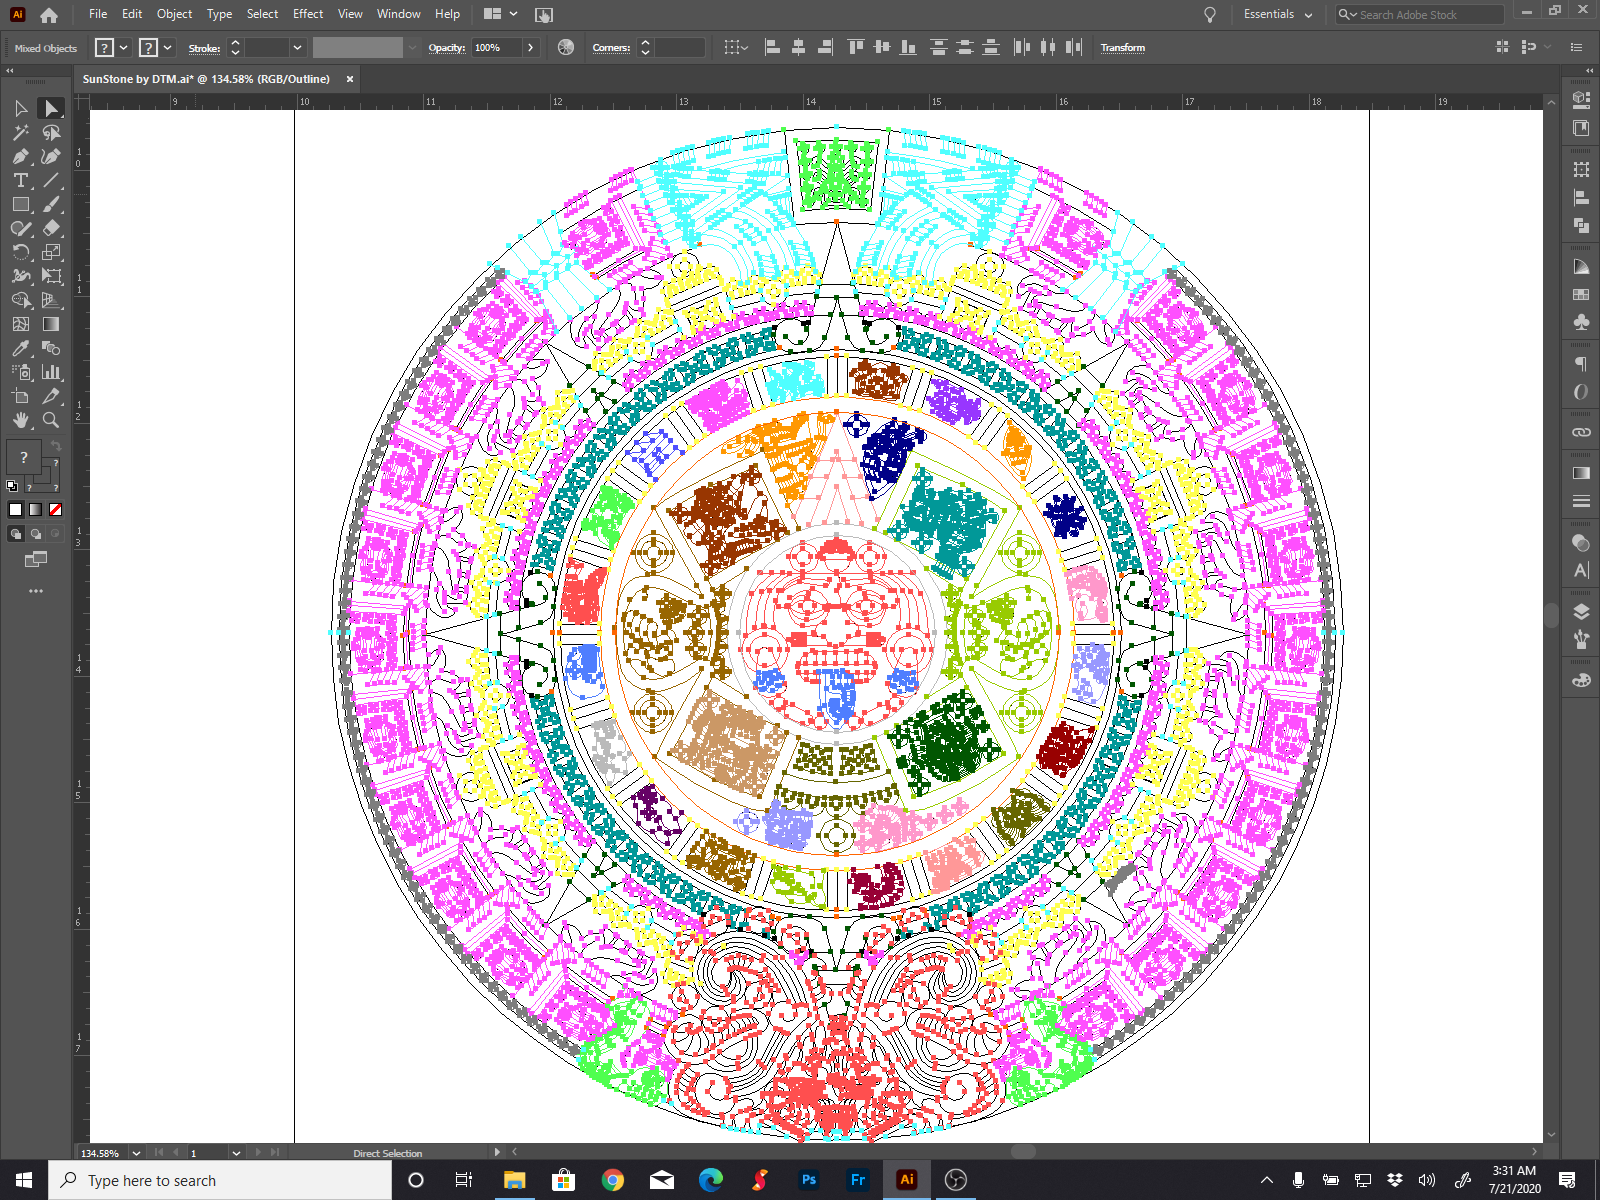Open the File menu
The height and width of the screenshot is (1200, 1600).
click(x=98, y=14)
